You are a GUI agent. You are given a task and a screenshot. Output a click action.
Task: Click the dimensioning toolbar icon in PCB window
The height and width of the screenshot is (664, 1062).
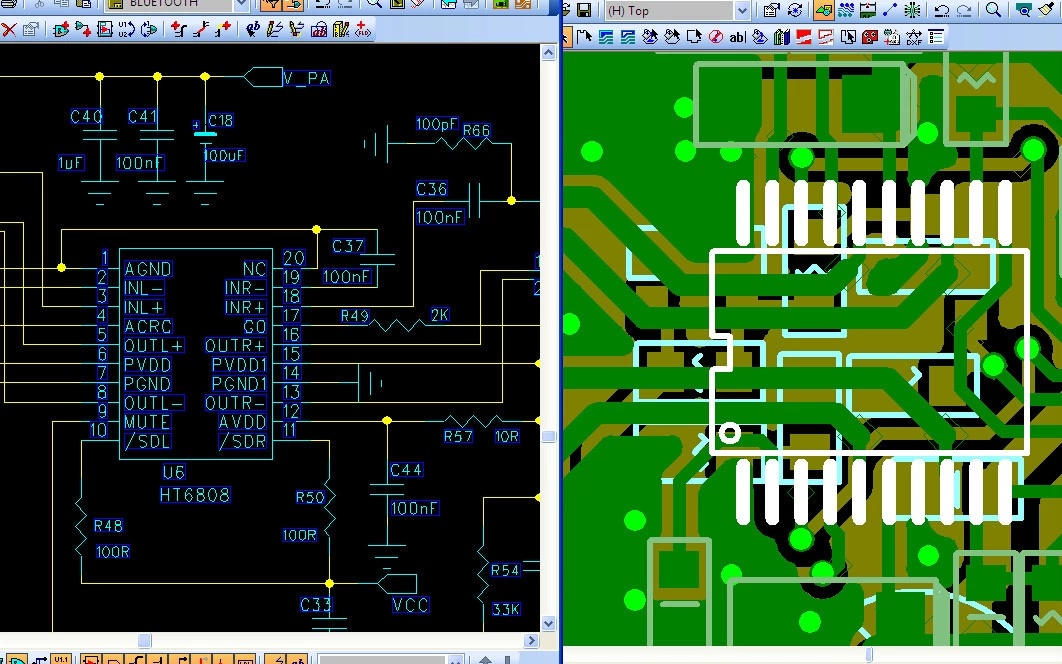[868, 10]
